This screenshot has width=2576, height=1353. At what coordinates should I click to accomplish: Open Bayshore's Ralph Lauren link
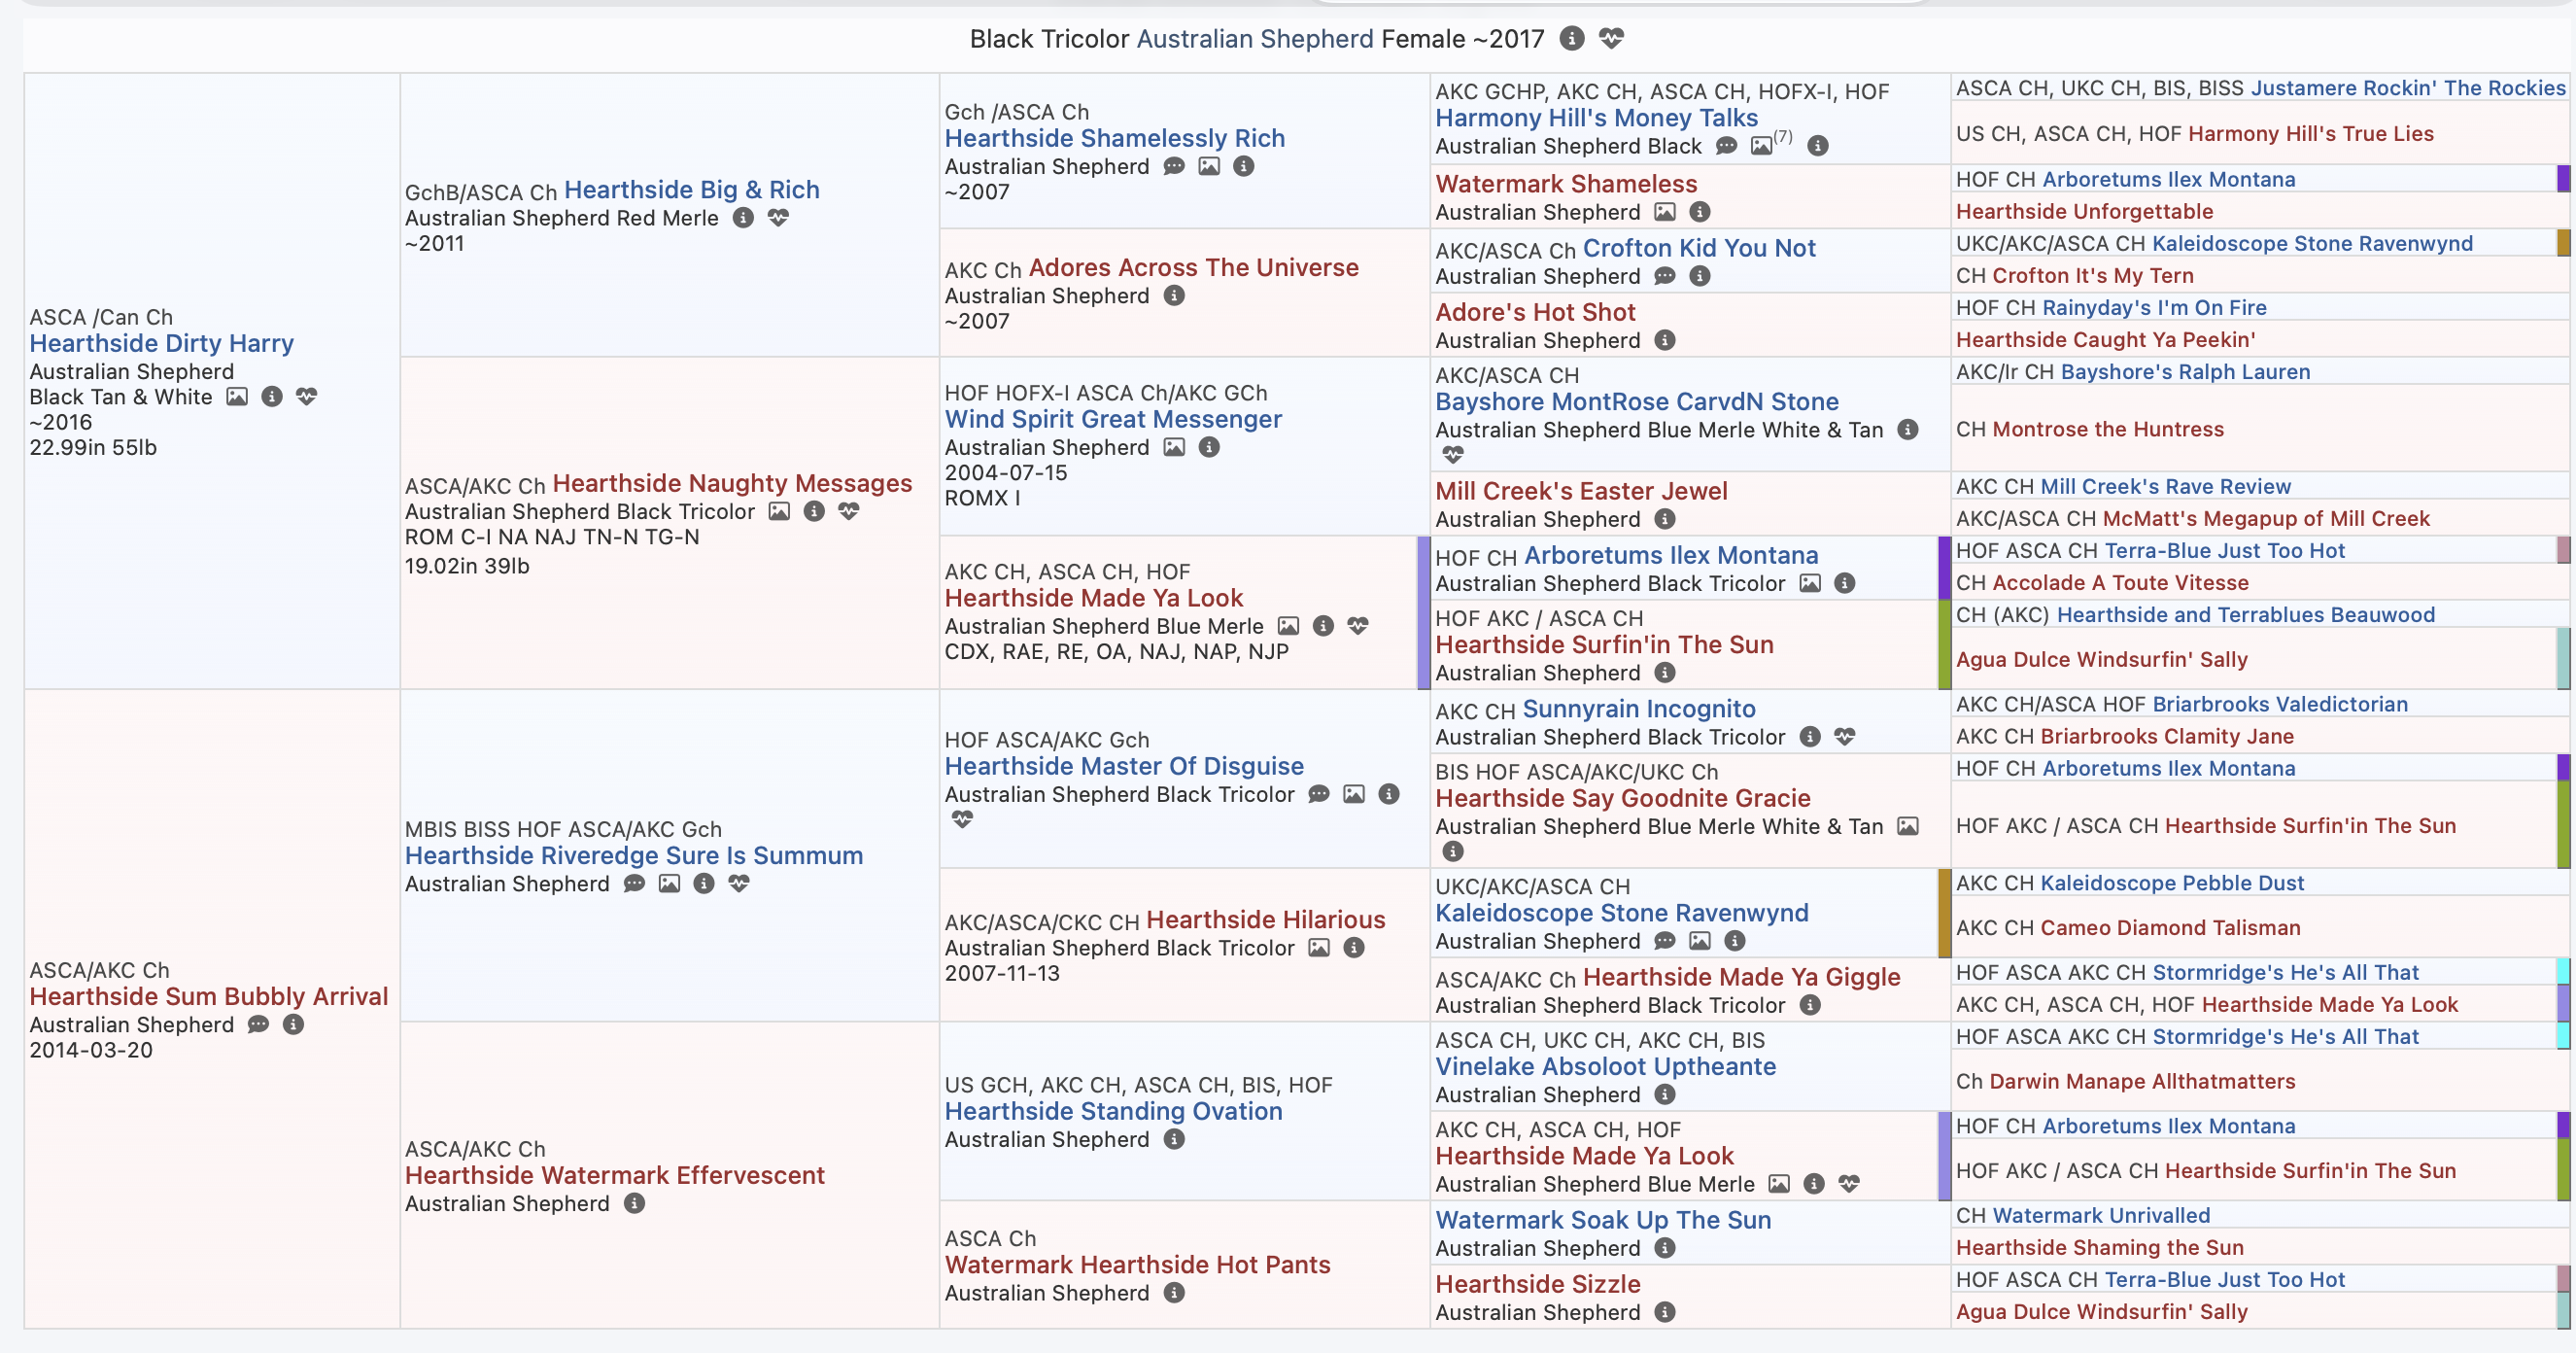pos(2186,372)
